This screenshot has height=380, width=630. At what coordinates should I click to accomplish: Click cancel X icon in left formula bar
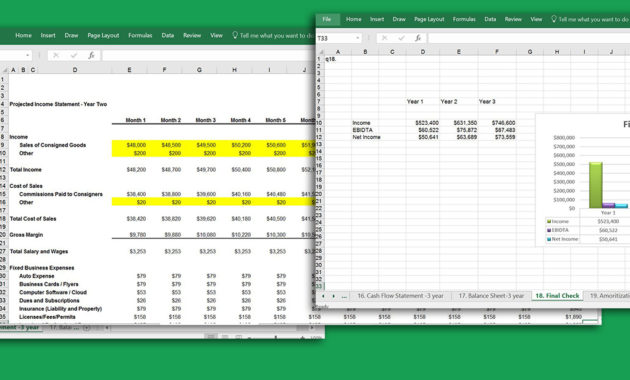click(56, 55)
